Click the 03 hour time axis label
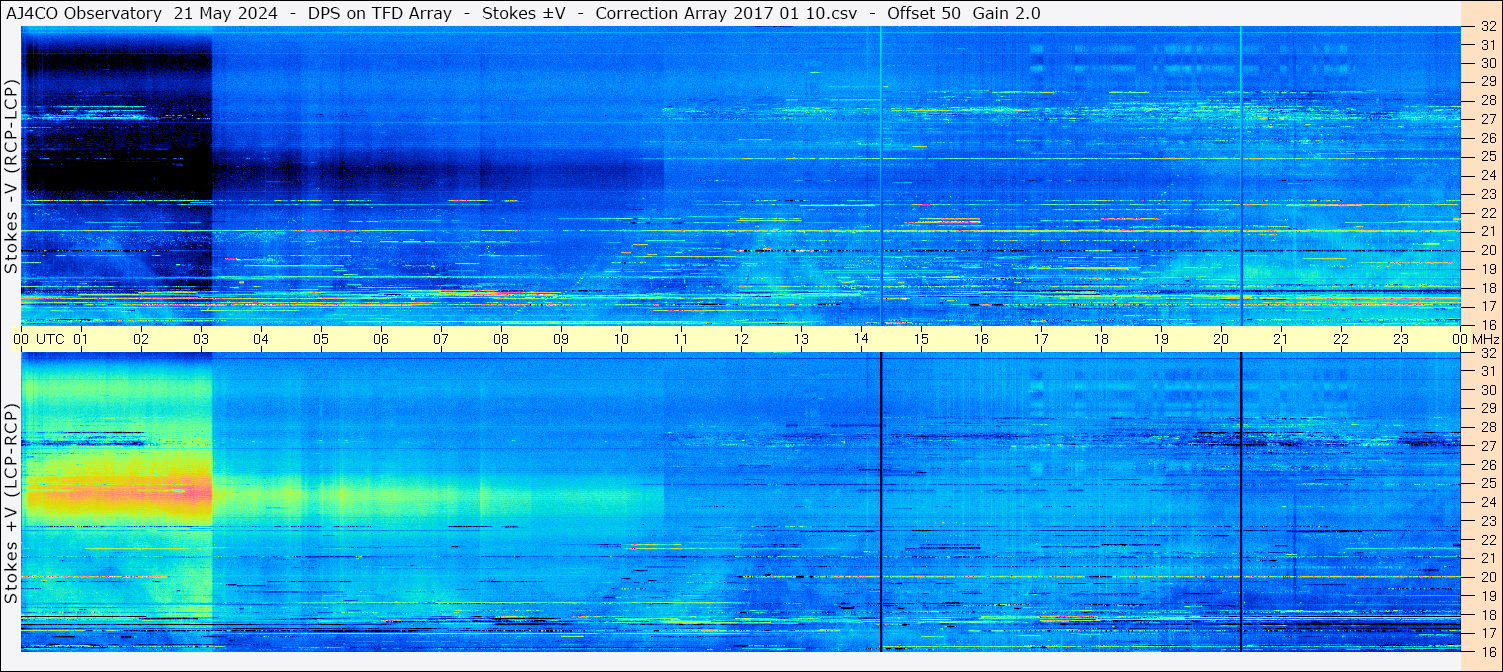The height and width of the screenshot is (672, 1503). 201,339
